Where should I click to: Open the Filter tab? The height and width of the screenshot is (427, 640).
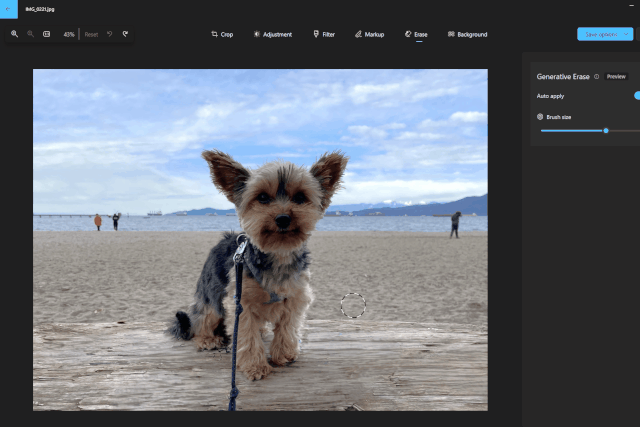point(324,34)
